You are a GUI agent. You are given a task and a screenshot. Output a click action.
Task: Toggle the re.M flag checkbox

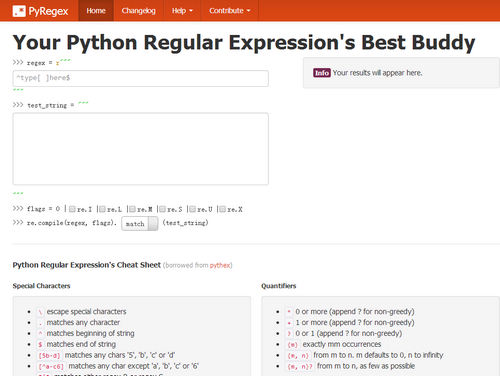click(132, 209)
